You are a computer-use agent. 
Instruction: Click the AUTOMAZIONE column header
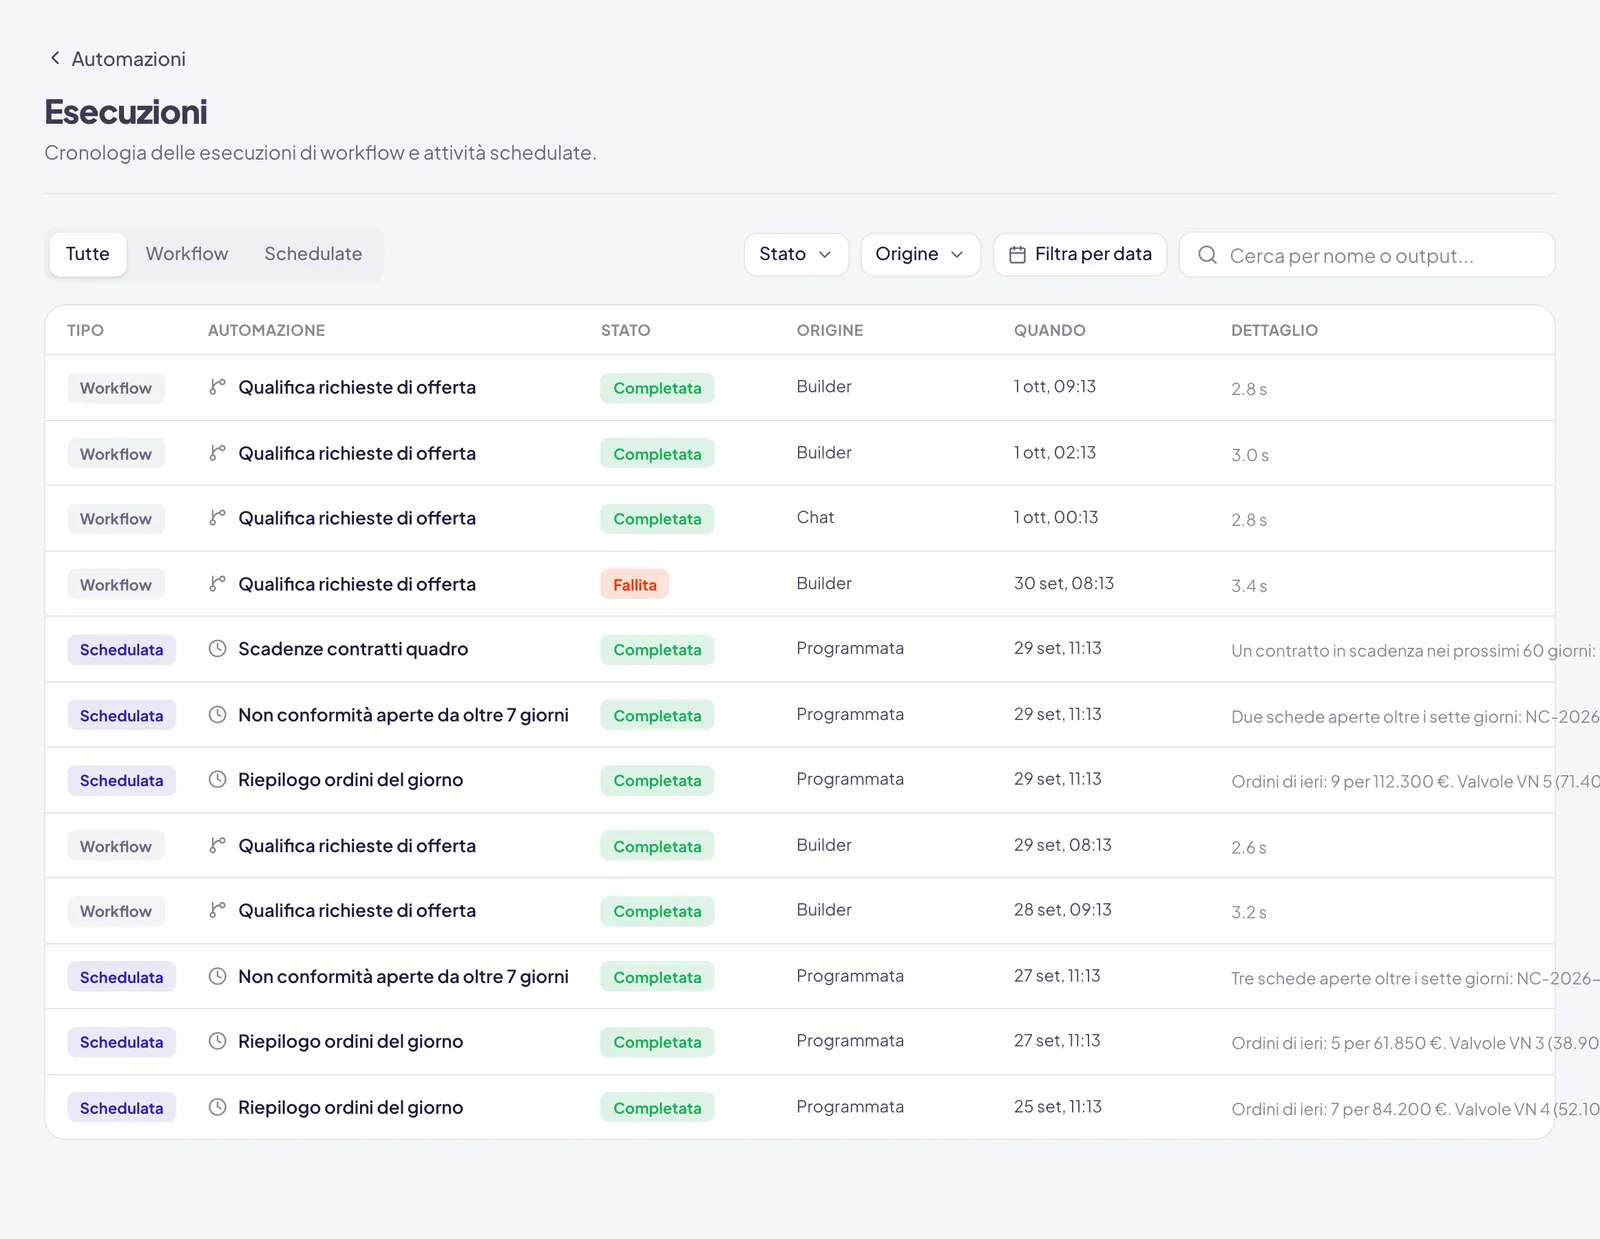(x=266, y=330)
